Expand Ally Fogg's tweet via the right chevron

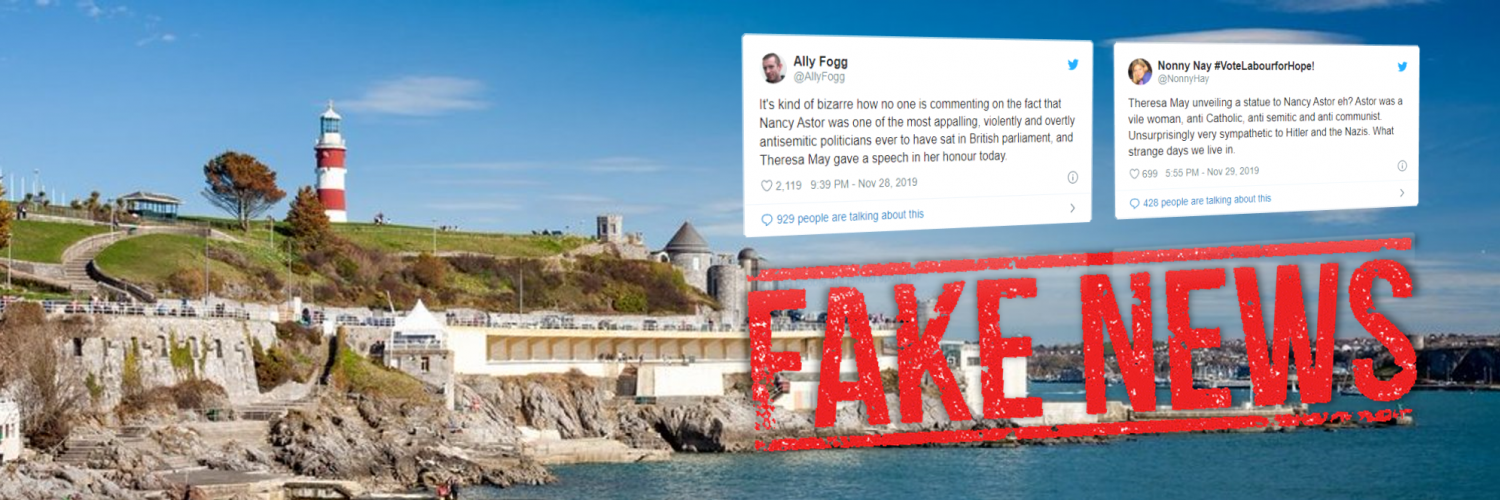(x=1073, y=208)
